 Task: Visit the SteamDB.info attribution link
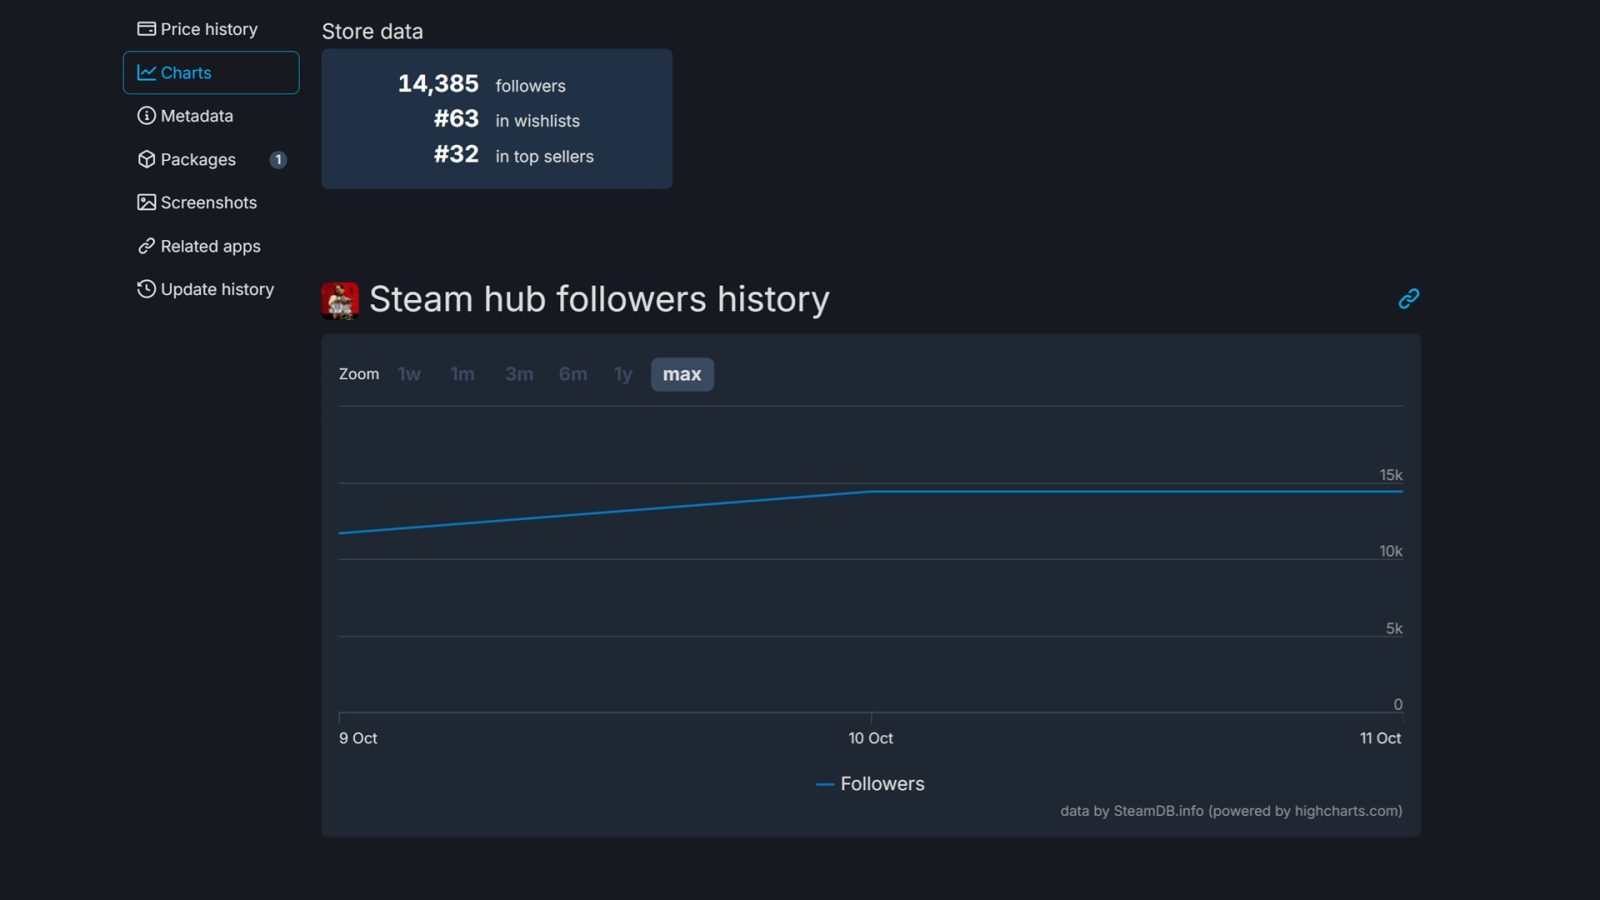point(1161,811)
